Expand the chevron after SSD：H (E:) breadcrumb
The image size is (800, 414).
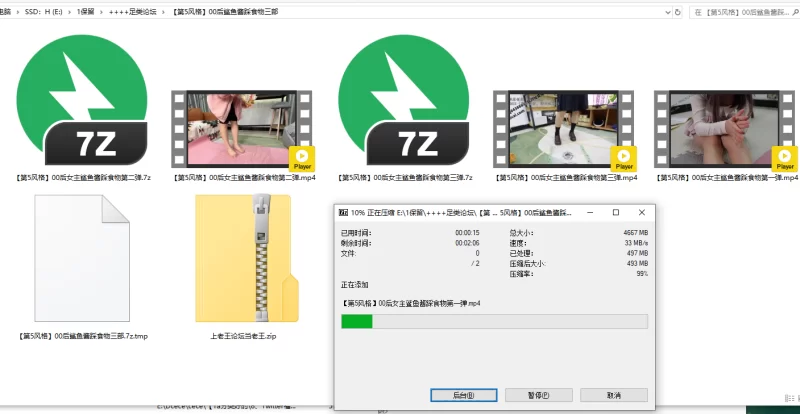pyautogui.click(x=69, y=12)
